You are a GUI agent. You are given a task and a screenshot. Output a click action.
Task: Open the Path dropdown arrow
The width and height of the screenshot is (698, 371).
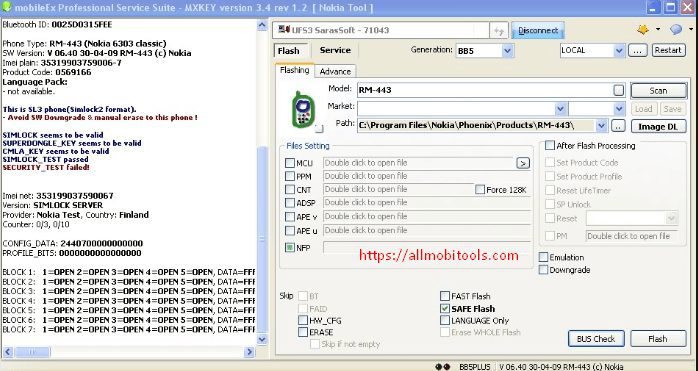(601, 126)
